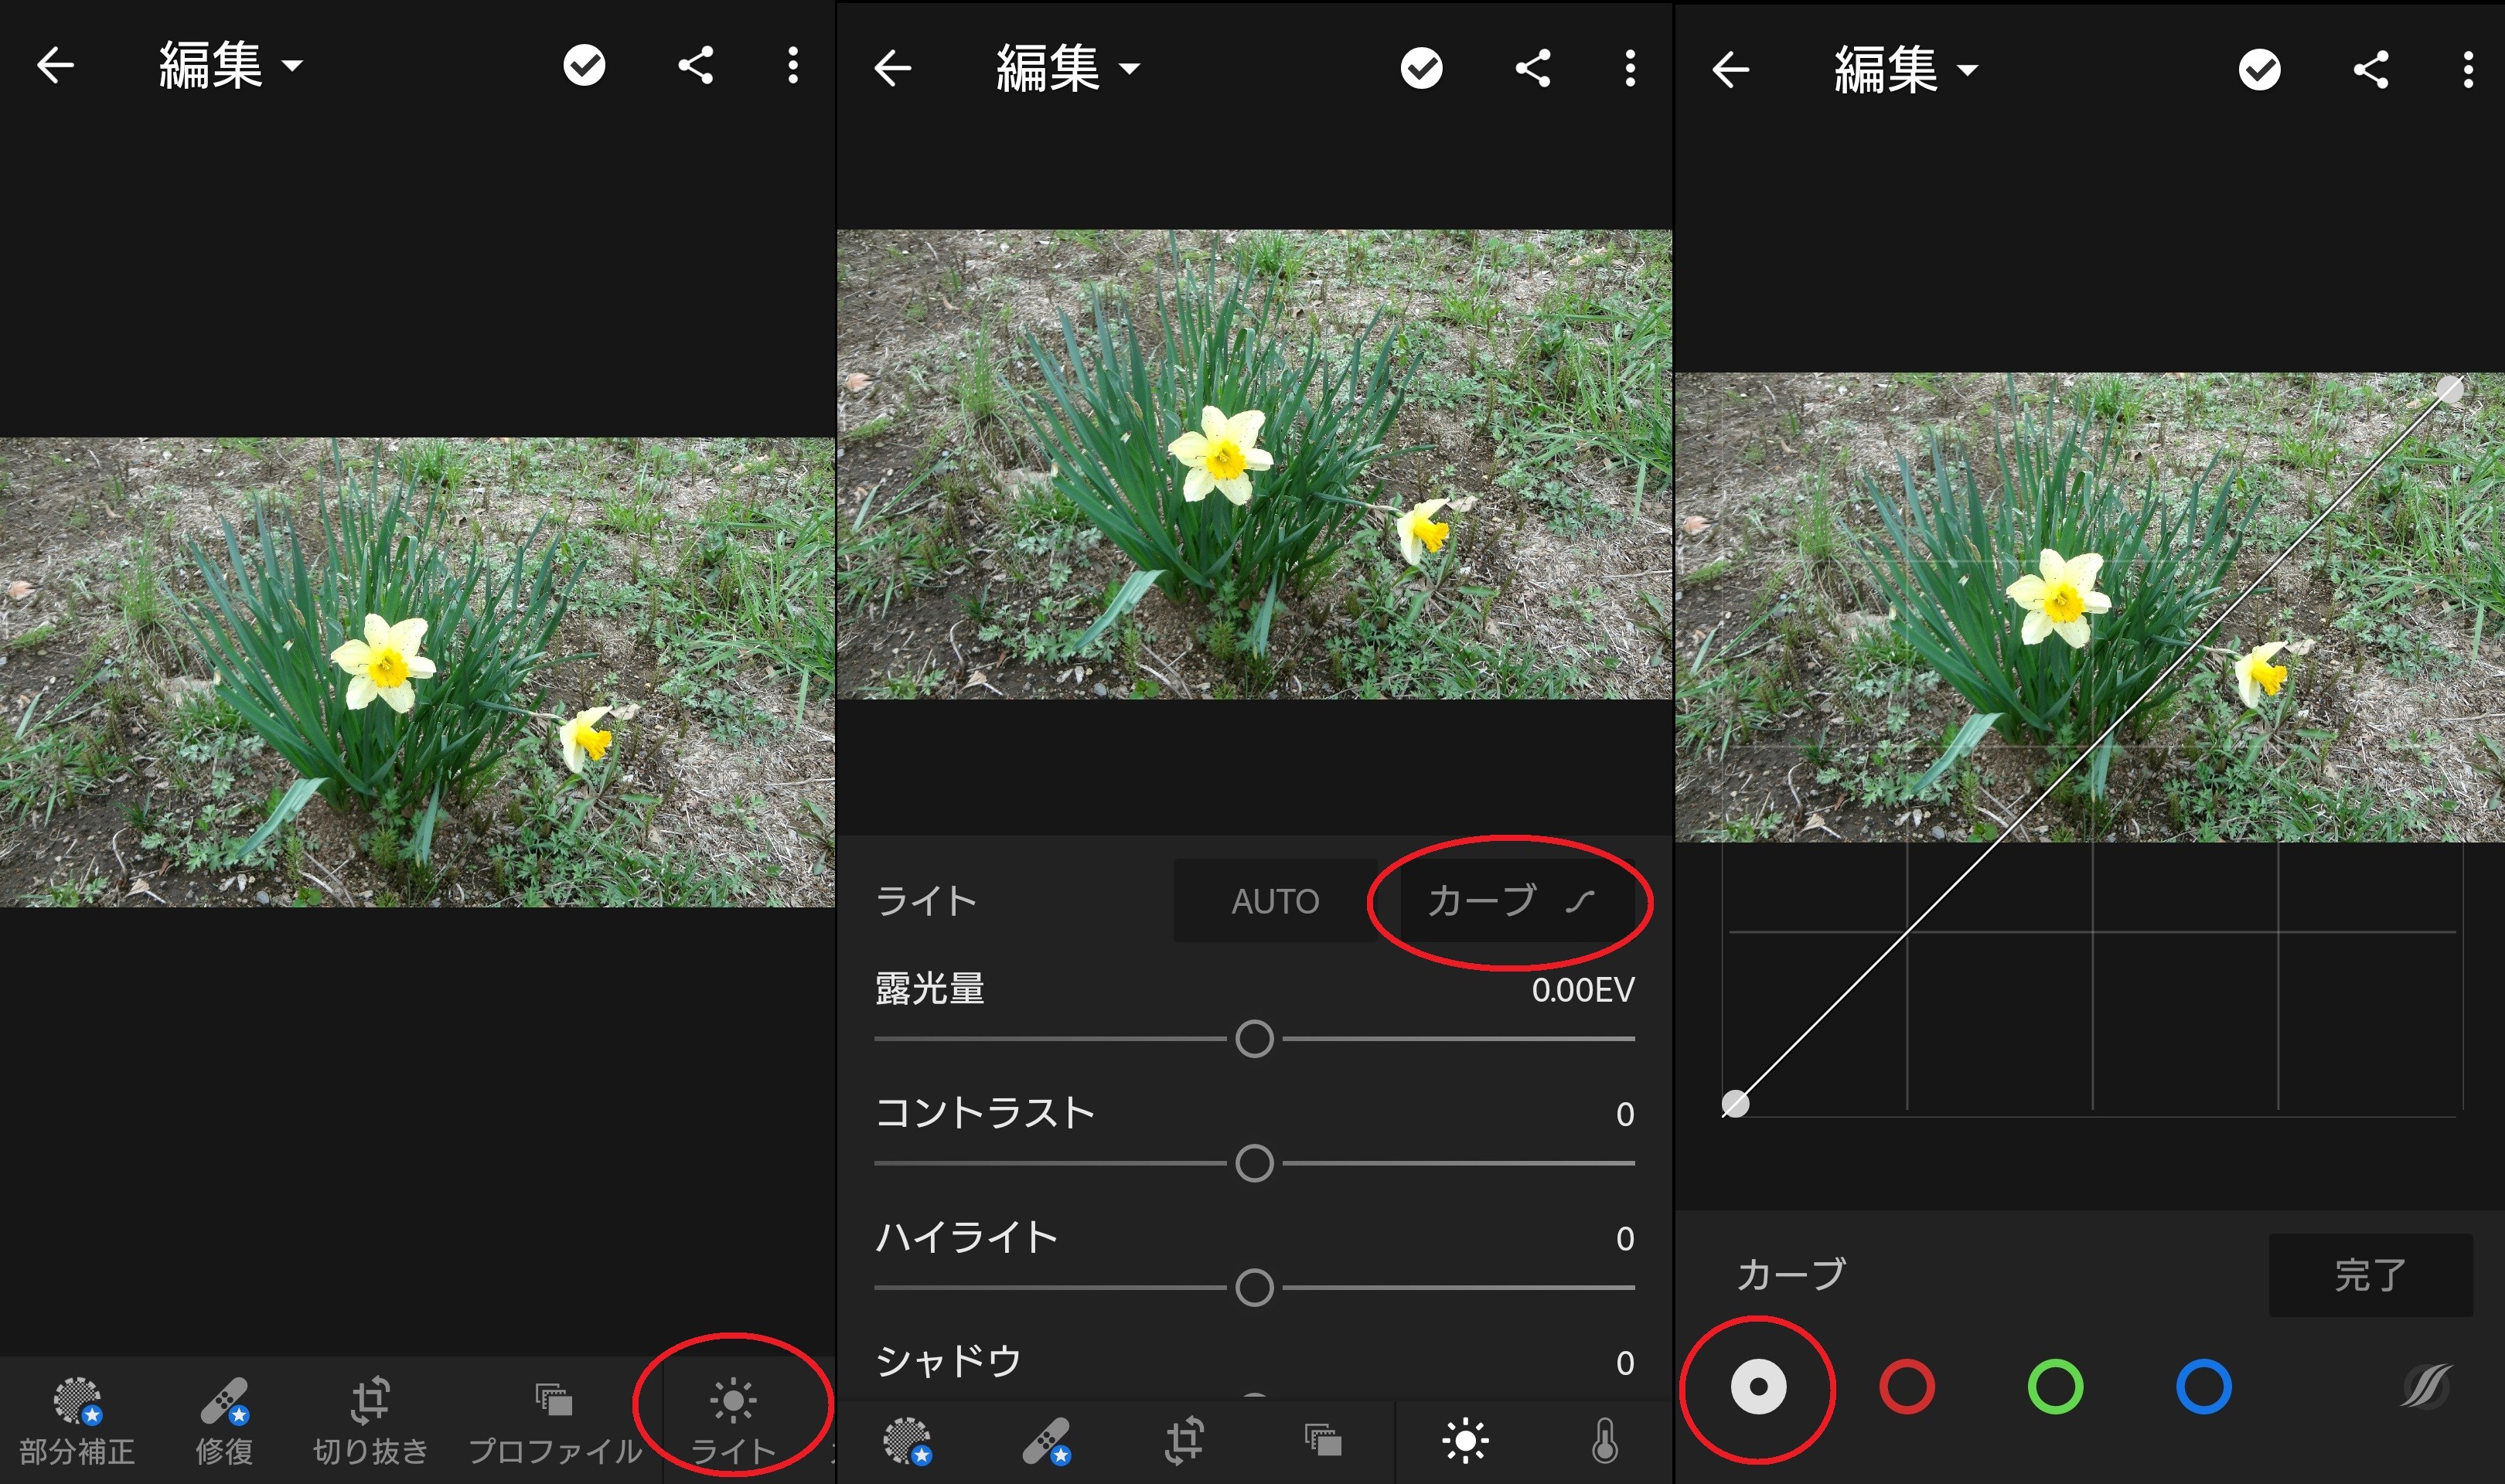Tap 完了 to finish curve editing
This screenshot has width=2505, height=1484.
tap(2370, 1275)
